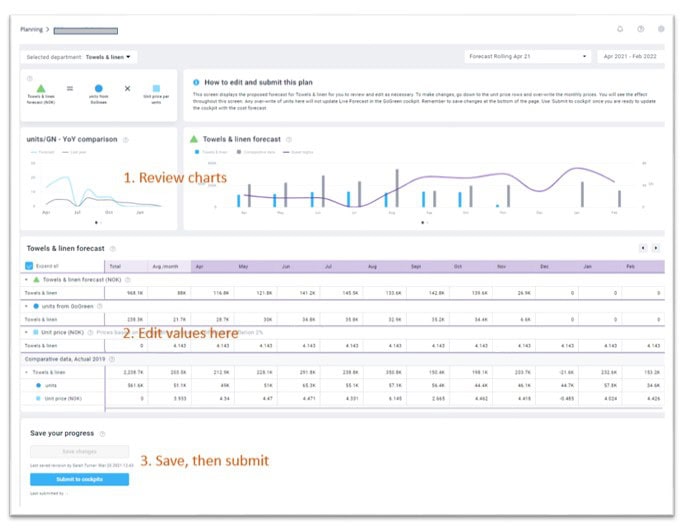
Task: Open settings gear icon in top bar
Action: point(660,29)
